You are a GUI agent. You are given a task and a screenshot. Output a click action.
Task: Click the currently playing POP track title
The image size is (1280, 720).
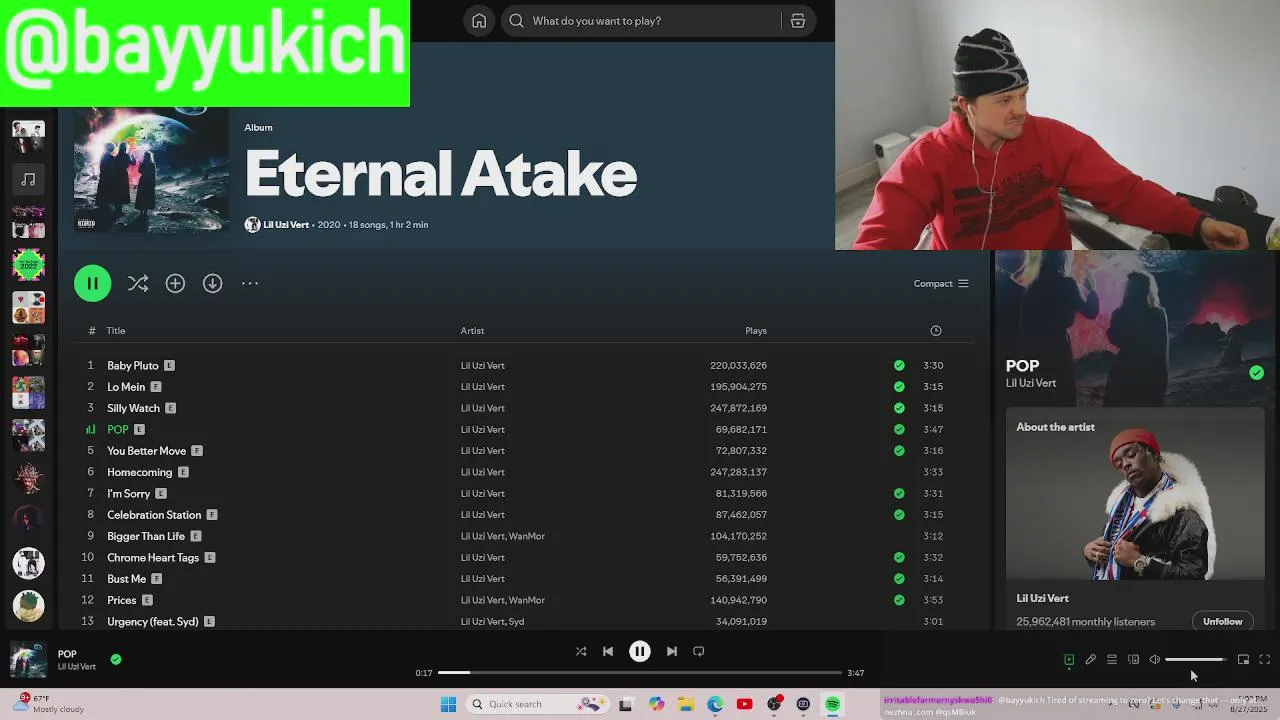click(x=118, y=430)
